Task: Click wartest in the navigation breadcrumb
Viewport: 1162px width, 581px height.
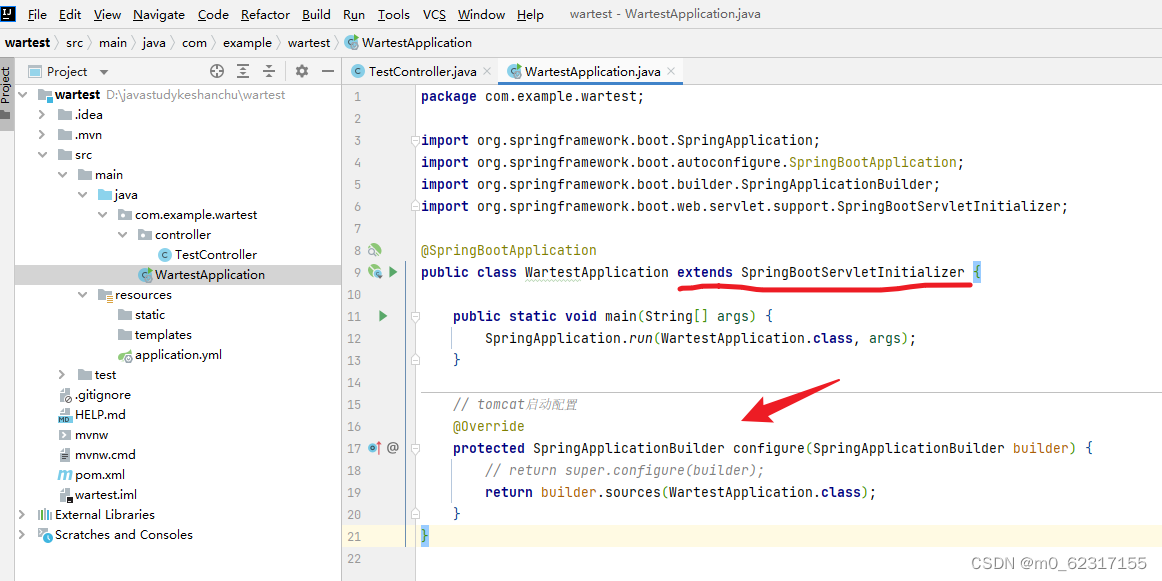Action: (28, 42)
